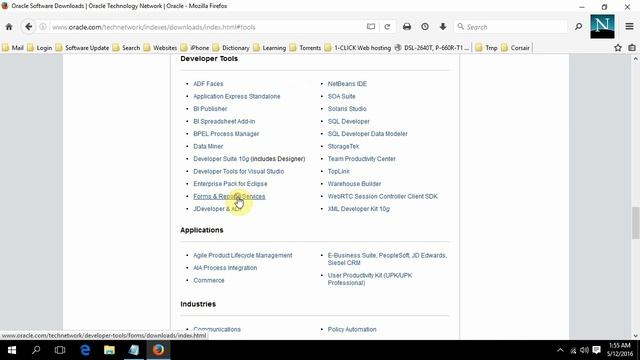The height and width of the screenshot is (360, 640).
Task: Open the Mail bookmark folder
Action: click(x=13, y=48)
